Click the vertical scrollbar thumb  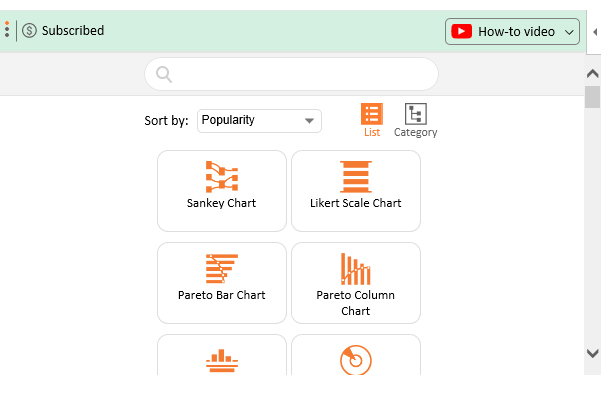(592, 97)
